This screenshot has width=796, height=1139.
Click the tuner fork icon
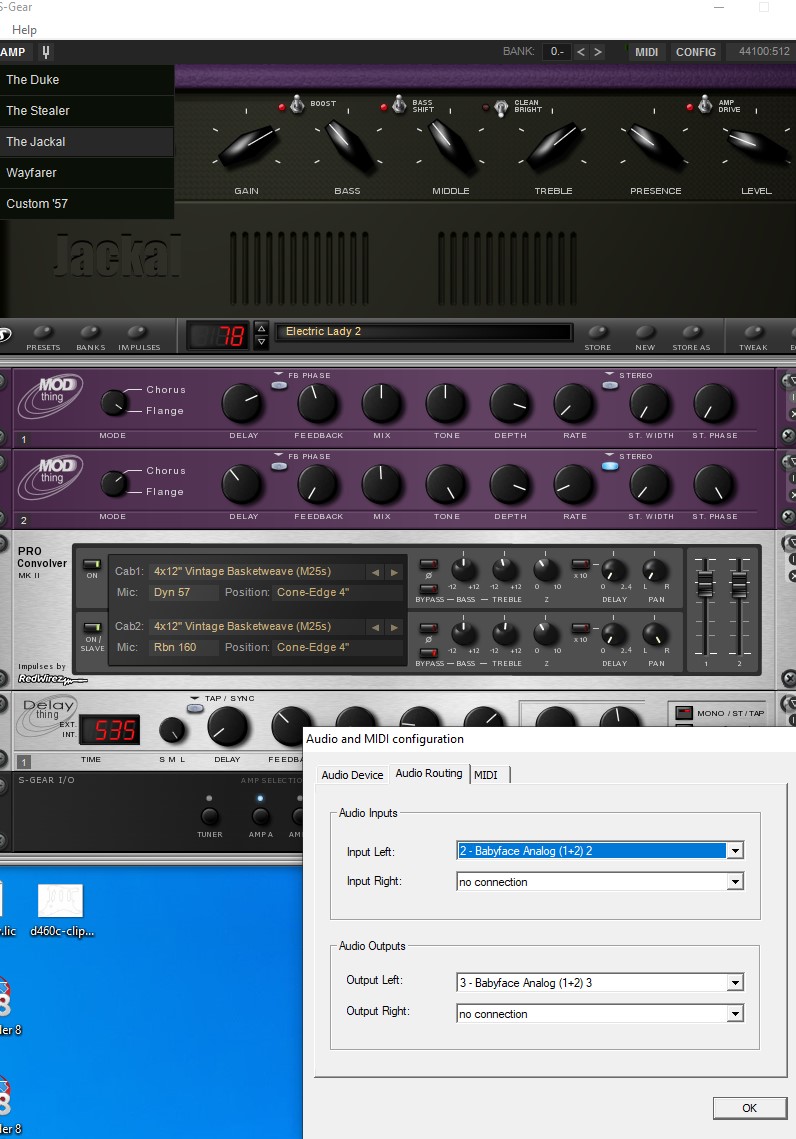[x=45, y=52]
